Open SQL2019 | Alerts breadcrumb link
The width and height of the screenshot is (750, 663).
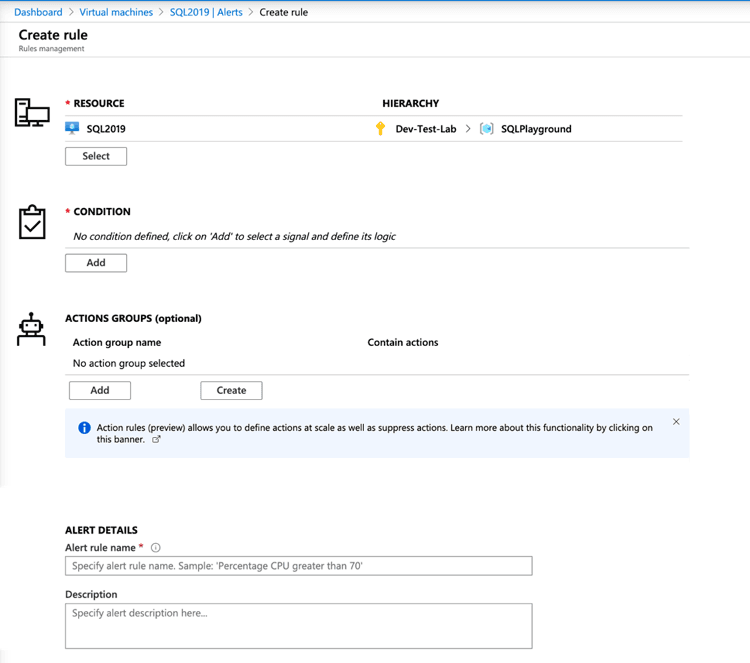click(x=206, y=12)
